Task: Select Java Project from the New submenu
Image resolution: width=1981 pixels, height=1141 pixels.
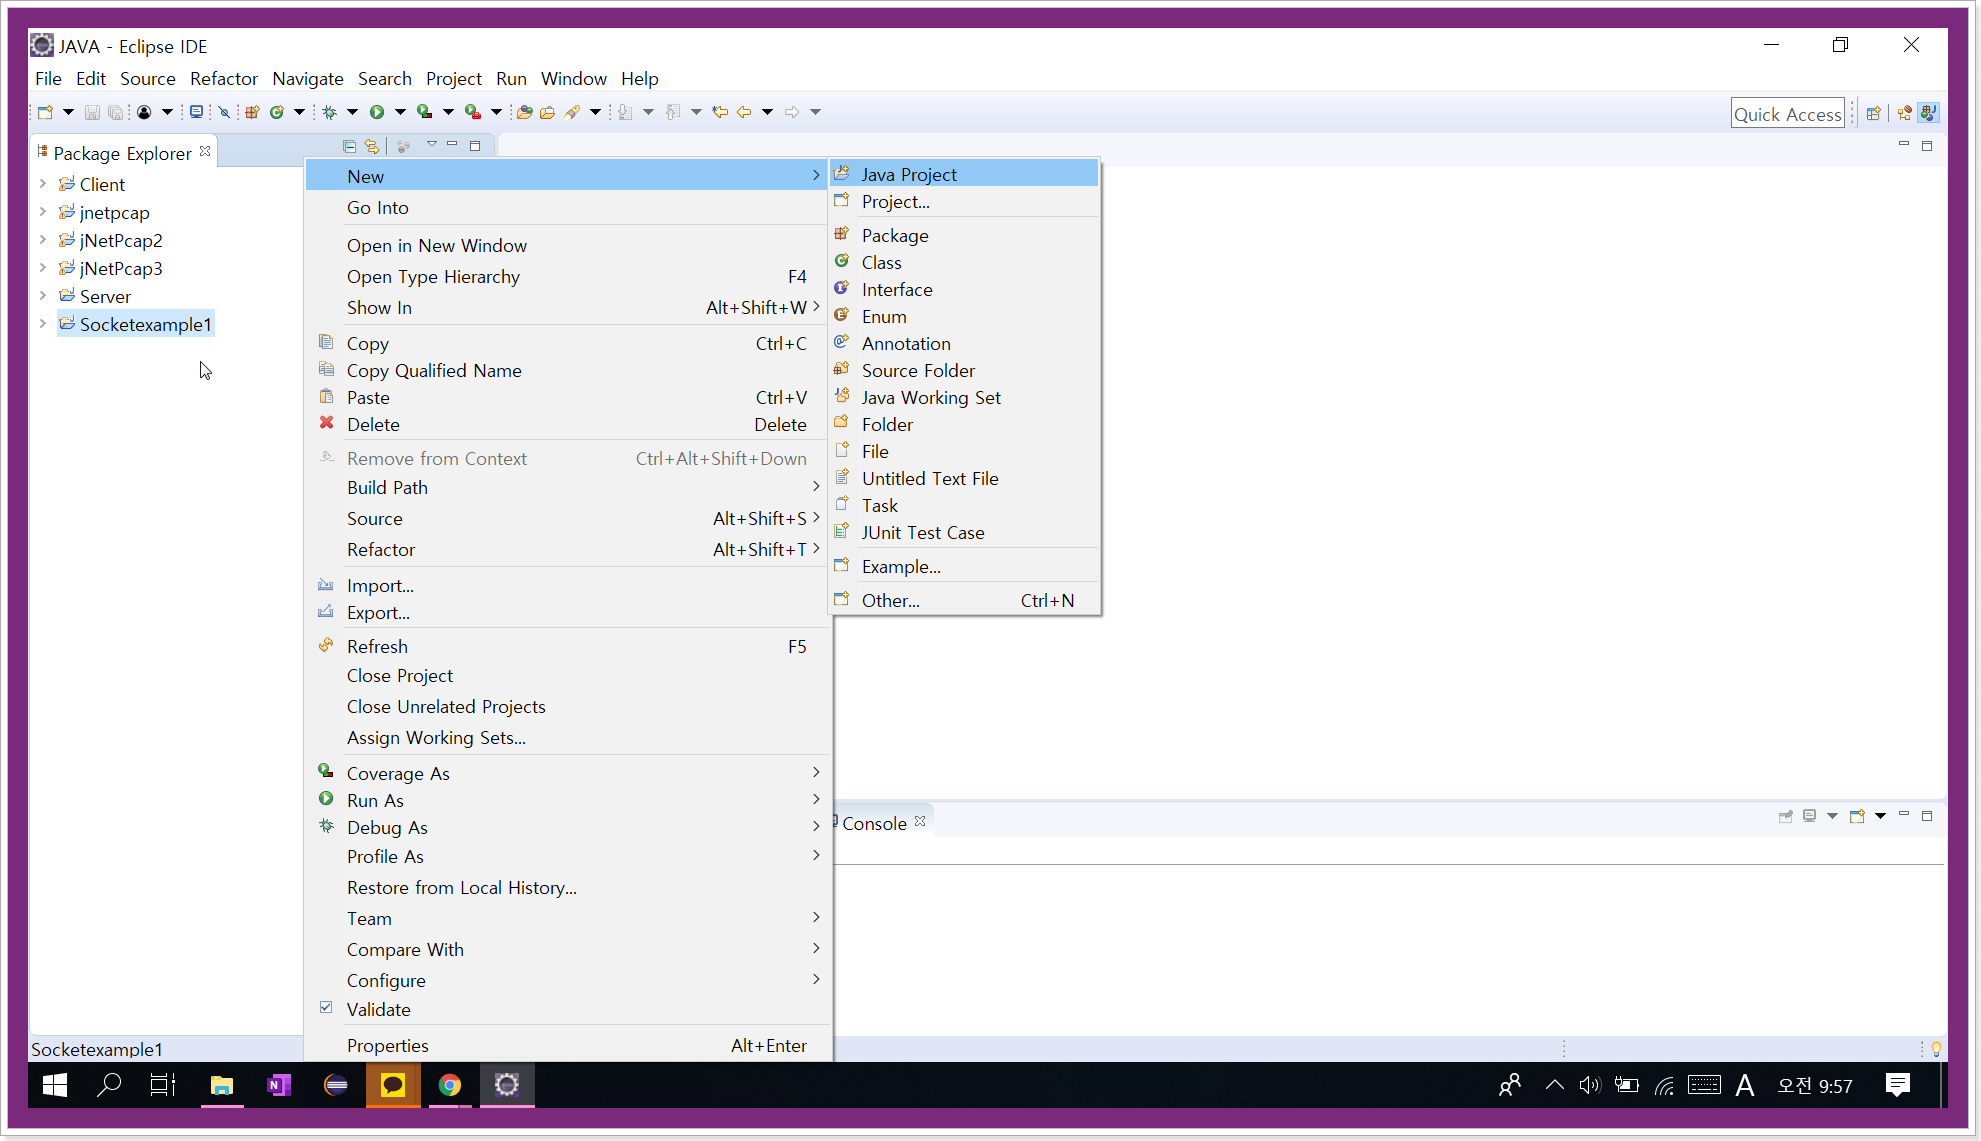Action: [965, 174]
